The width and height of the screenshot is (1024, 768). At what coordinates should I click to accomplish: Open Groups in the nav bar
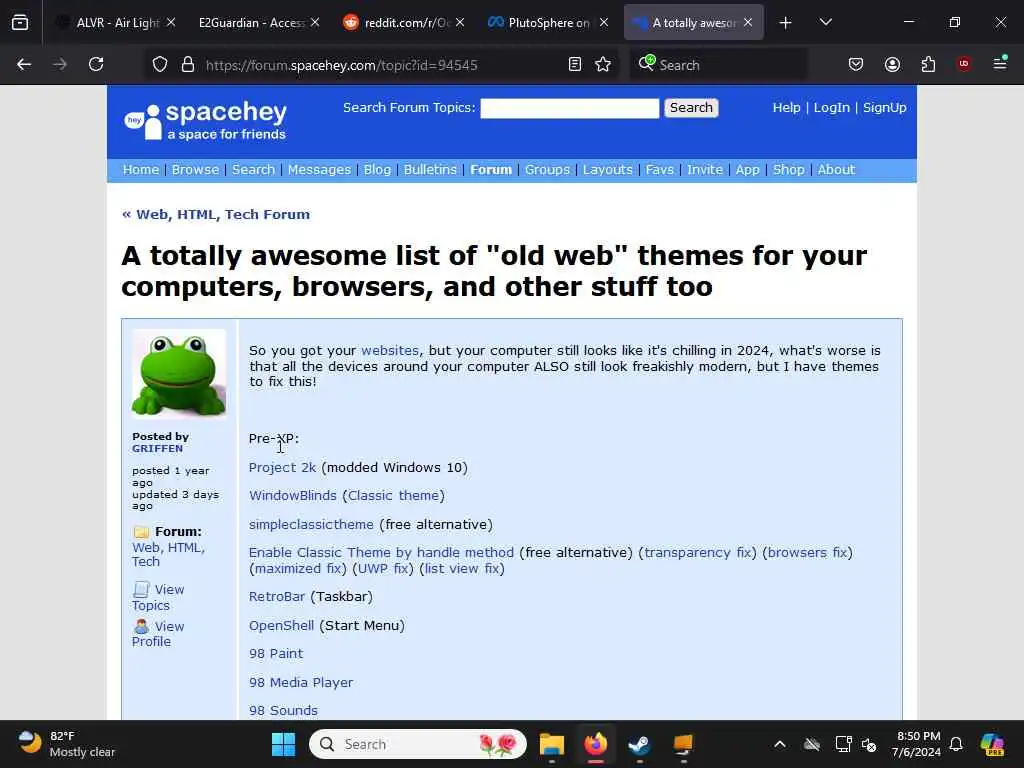coord(547,169)
